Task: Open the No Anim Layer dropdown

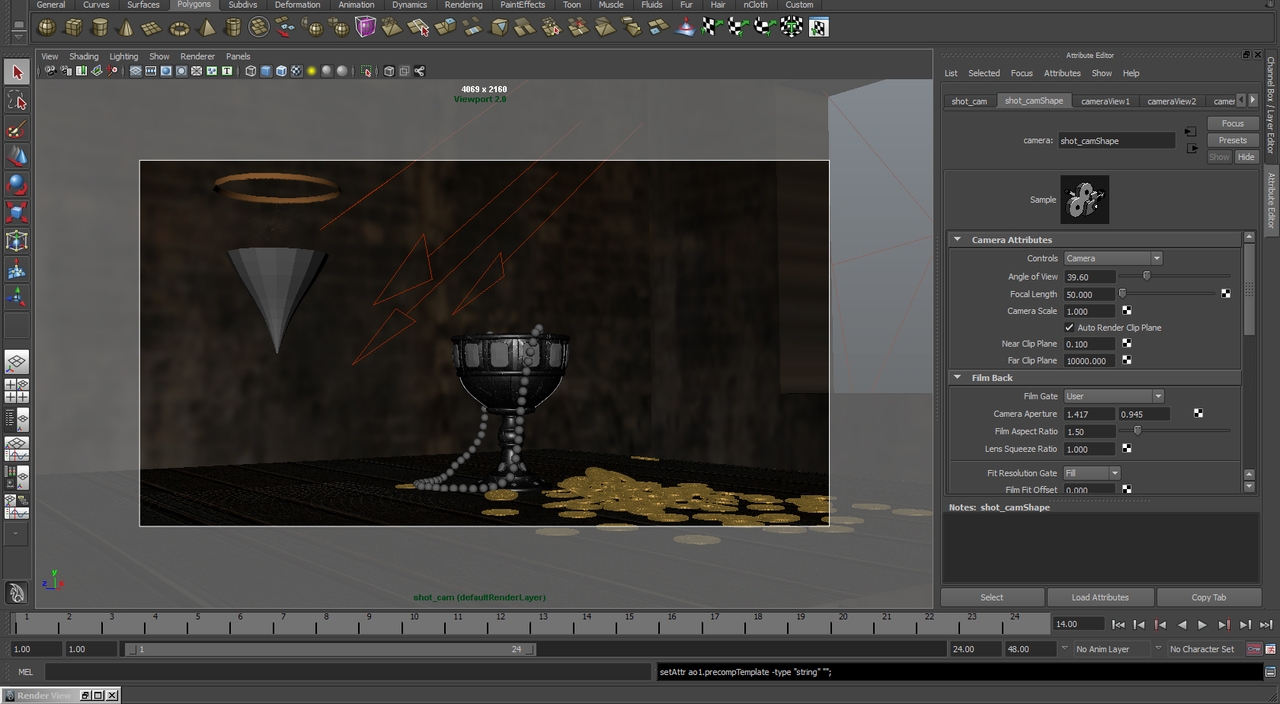Action: pyautogui.click(x=1112, y=649)
